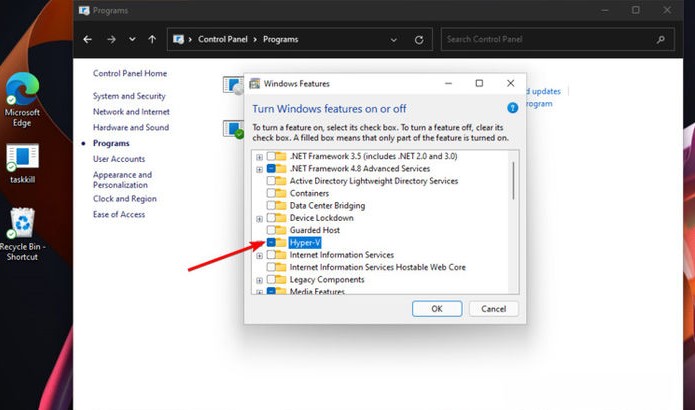Click the features list scrollbar thumb
Screen dimensions: 695x410
[x=513, y=180]
